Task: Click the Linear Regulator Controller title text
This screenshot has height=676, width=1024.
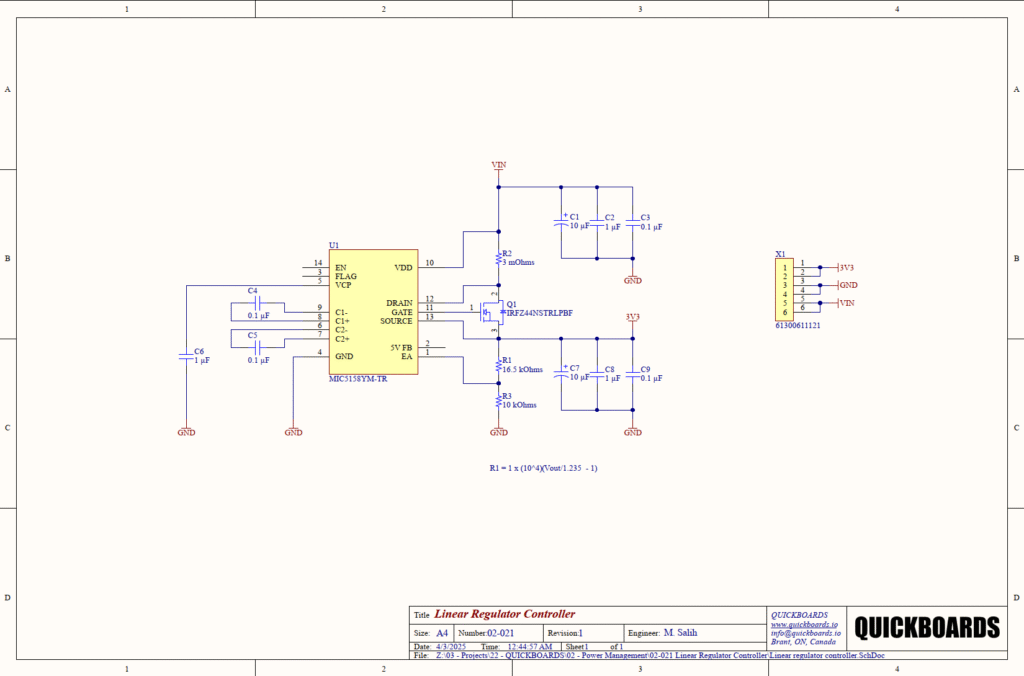Action: pos(504,614)
